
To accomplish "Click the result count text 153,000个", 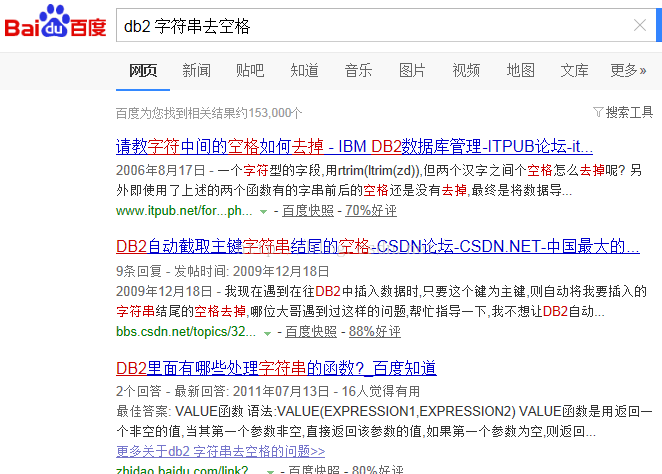I will click(x=275, y=113).
